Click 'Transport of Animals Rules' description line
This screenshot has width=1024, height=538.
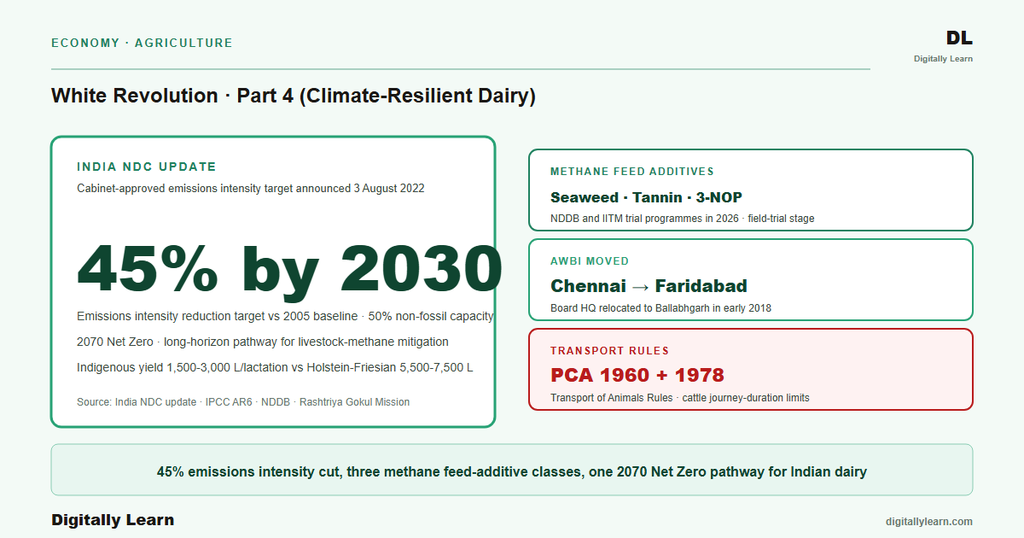680,398
